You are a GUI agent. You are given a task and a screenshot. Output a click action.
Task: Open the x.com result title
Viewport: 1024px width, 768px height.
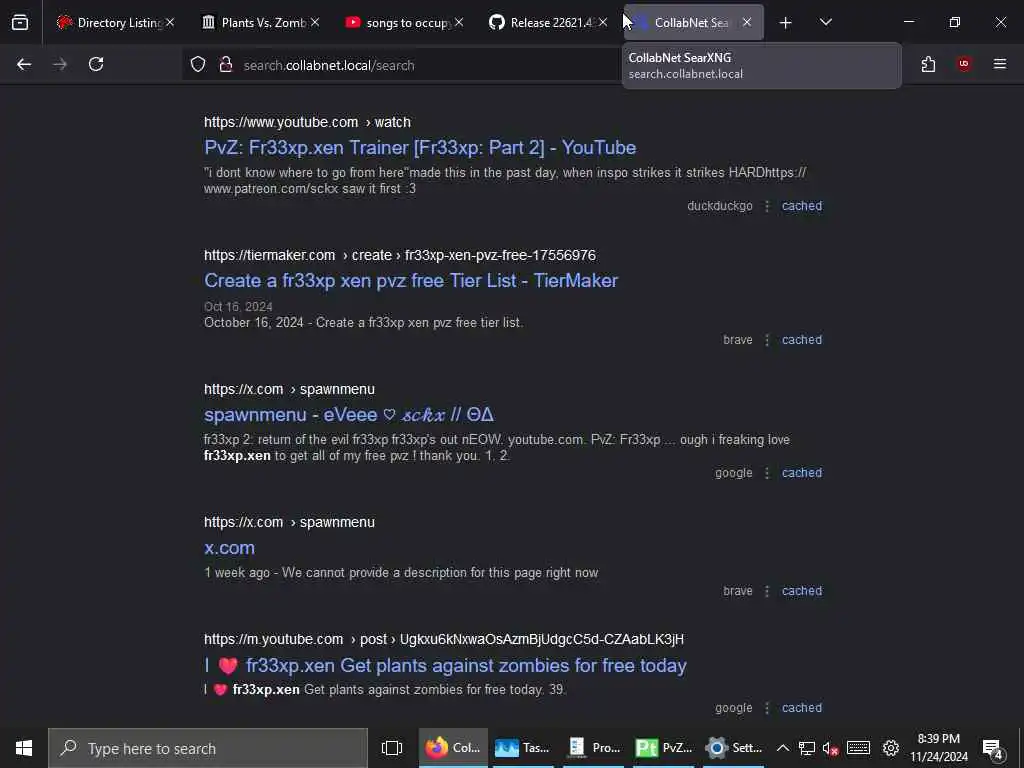[x=229, y=548]
